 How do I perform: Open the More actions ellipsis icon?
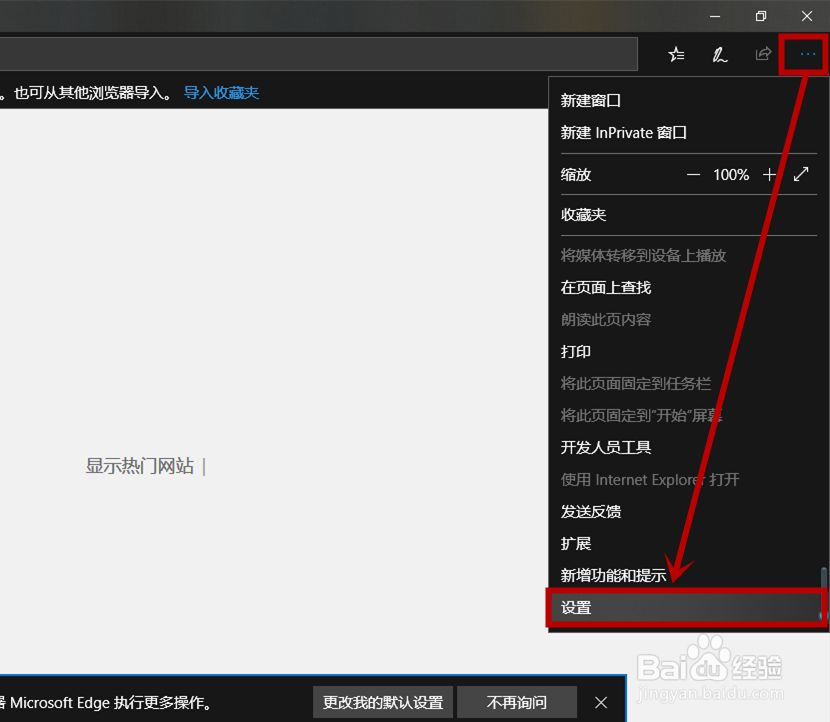(804, 54)
